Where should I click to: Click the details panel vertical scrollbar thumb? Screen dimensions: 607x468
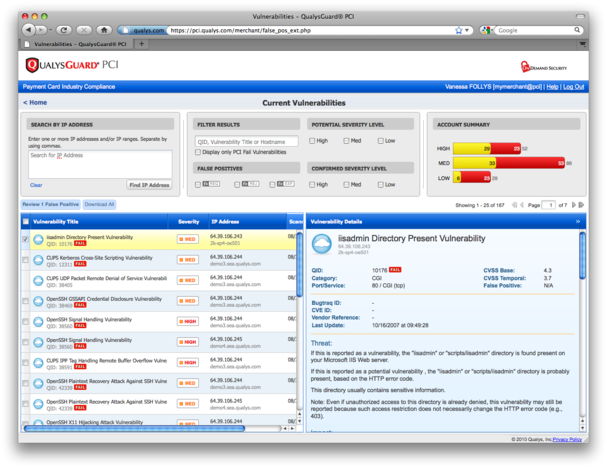tap(582, 255)
